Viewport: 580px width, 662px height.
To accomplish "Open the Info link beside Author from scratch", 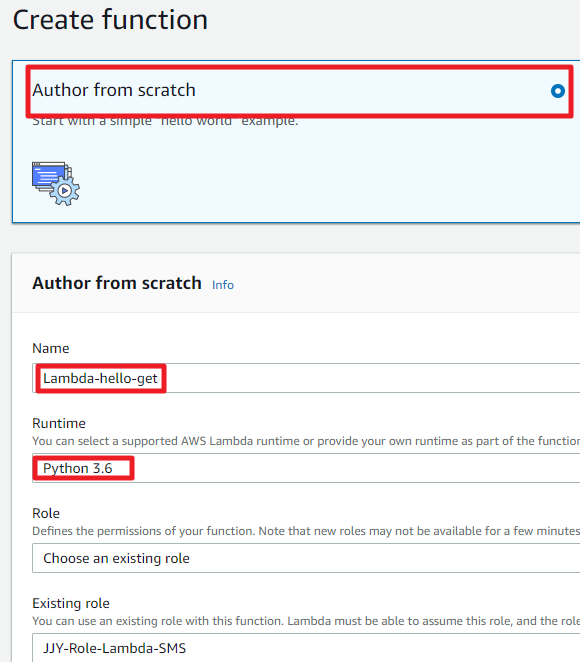I will pos(223,285).
